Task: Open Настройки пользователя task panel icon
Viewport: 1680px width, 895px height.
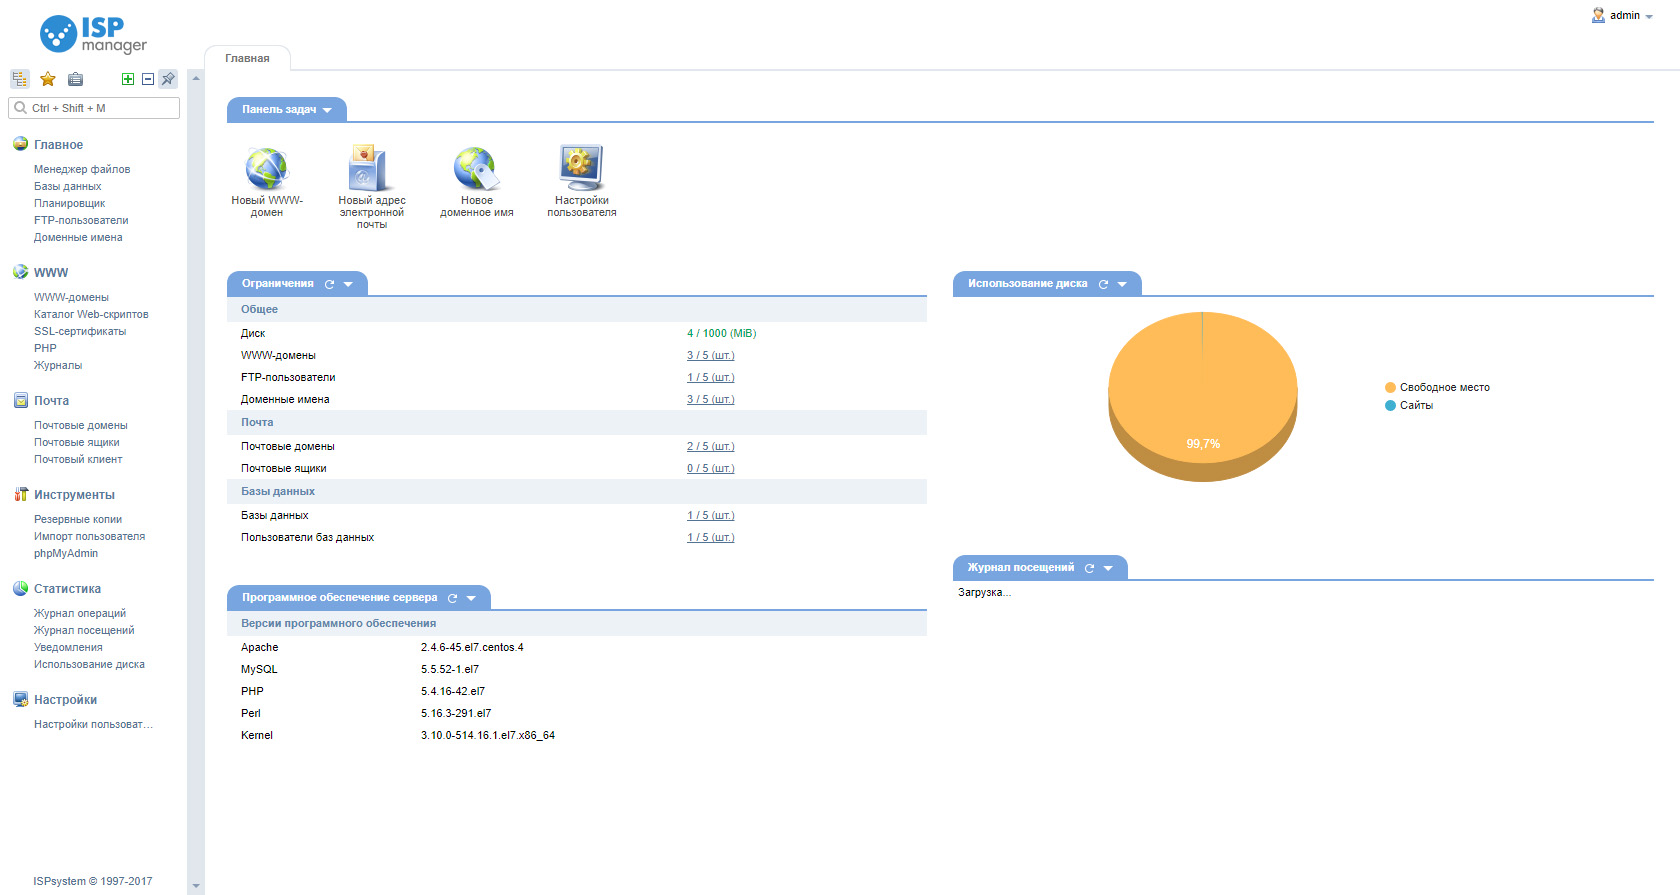Action: [x=581, y=168]
